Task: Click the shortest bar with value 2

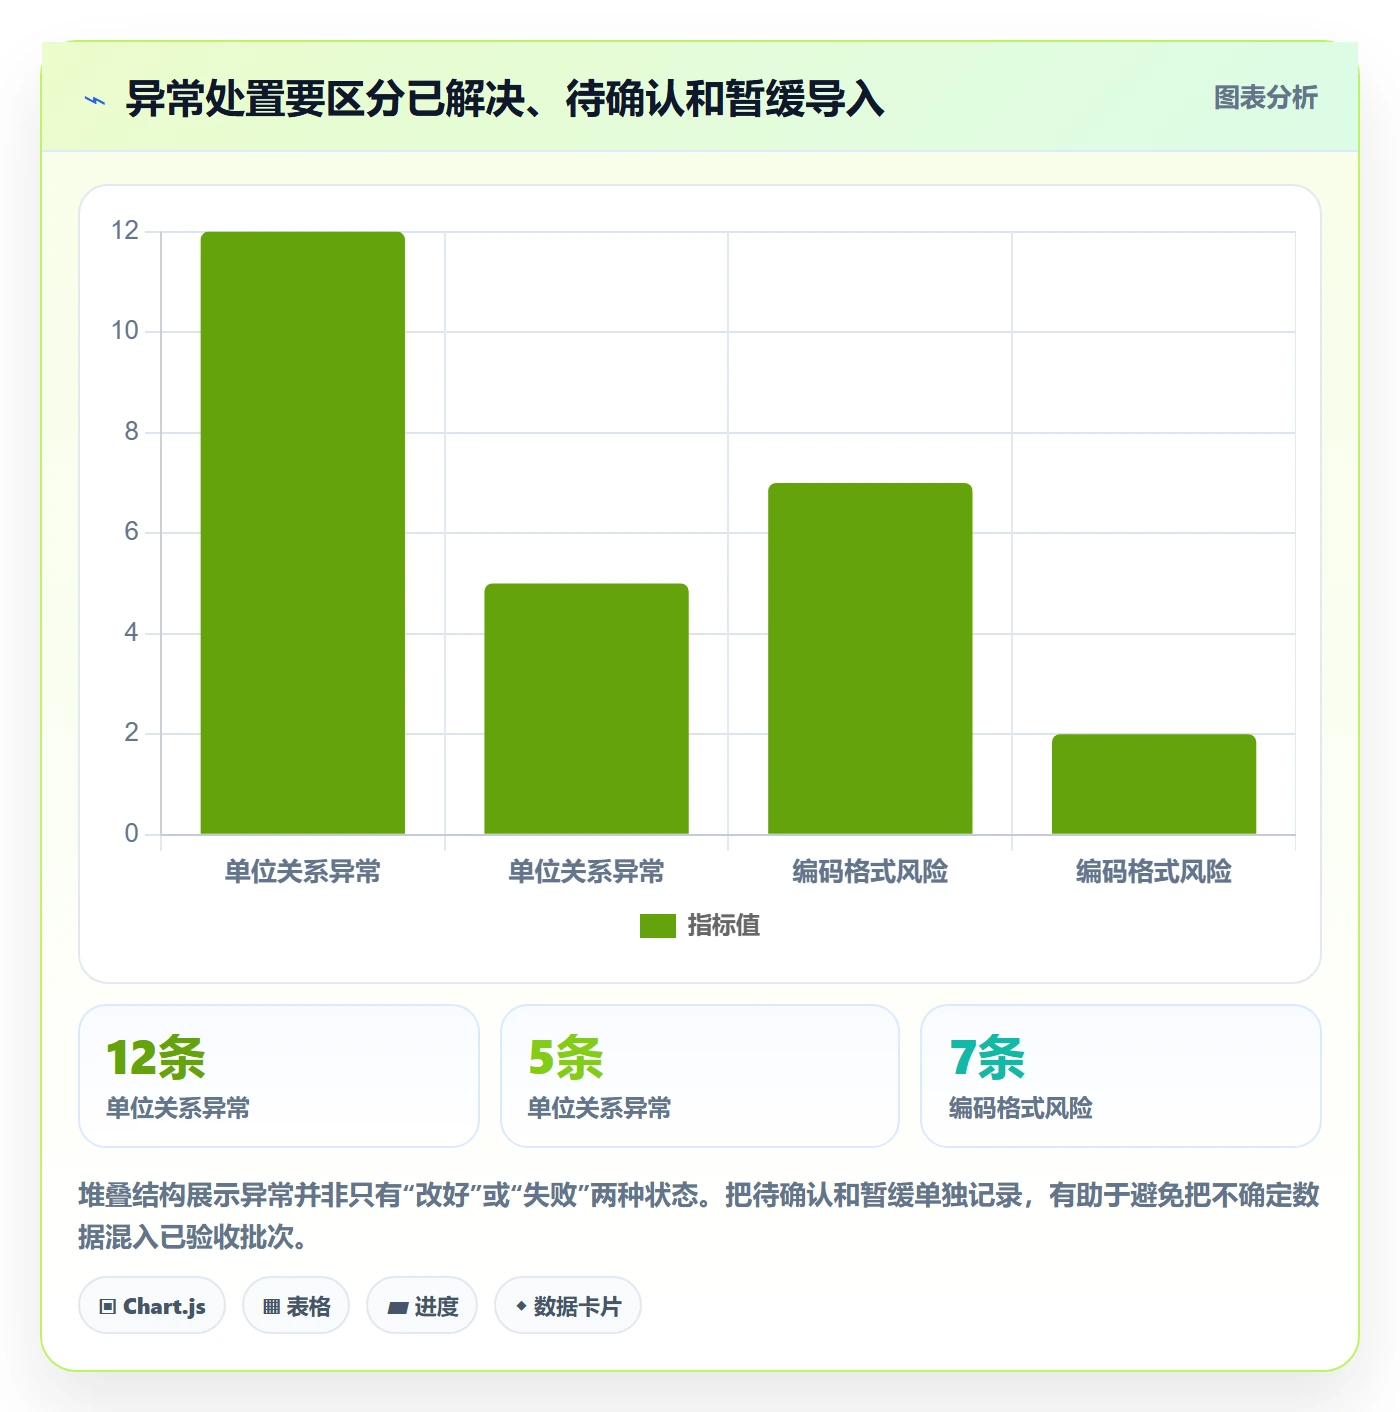Action: [x=1154, y=784]
